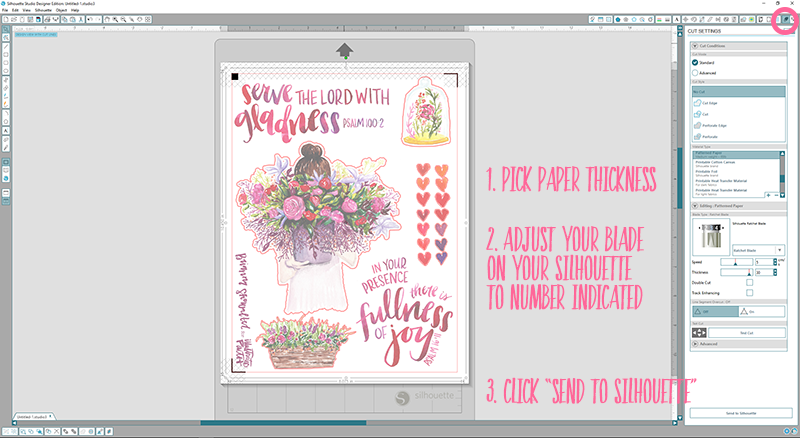Pick the Draw a Rectangle tool

coord(6,54)
